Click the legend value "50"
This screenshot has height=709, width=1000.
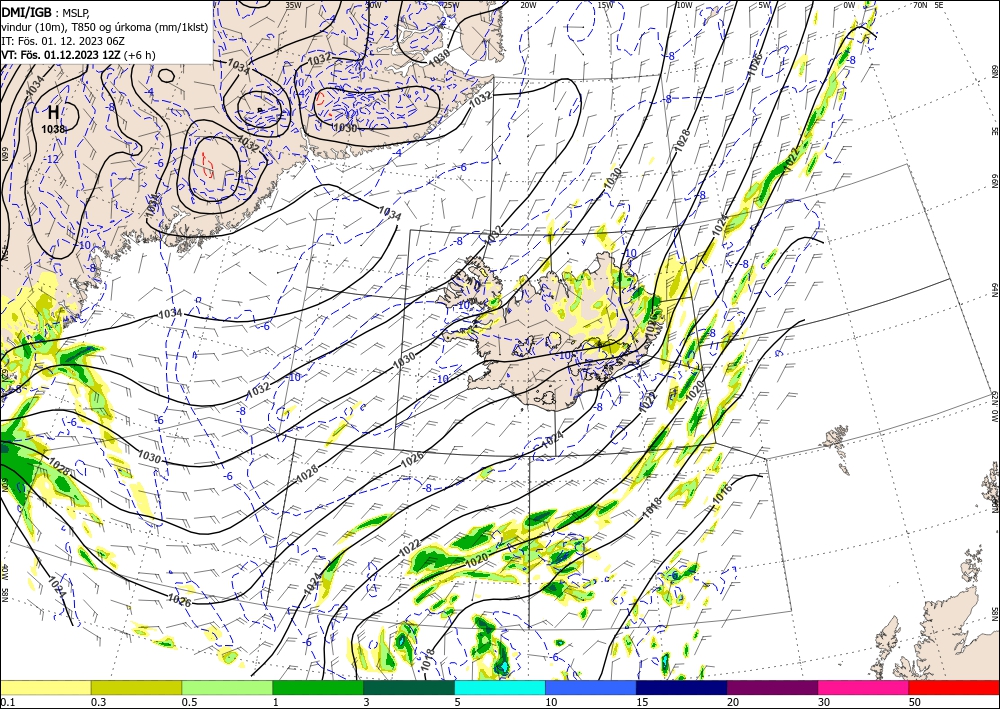click(915, 702)
